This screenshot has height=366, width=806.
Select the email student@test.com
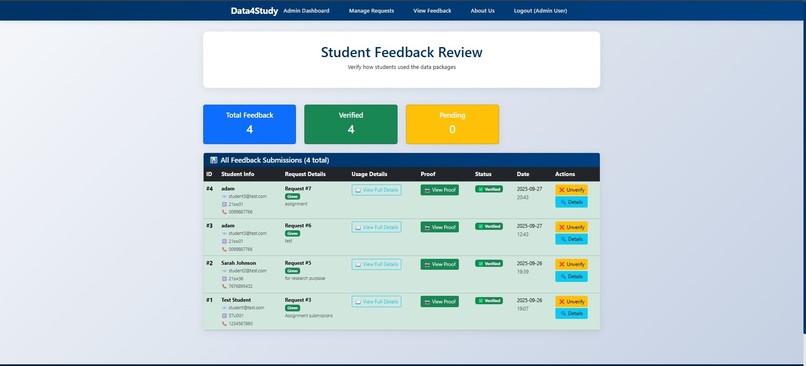click(246, 307)
